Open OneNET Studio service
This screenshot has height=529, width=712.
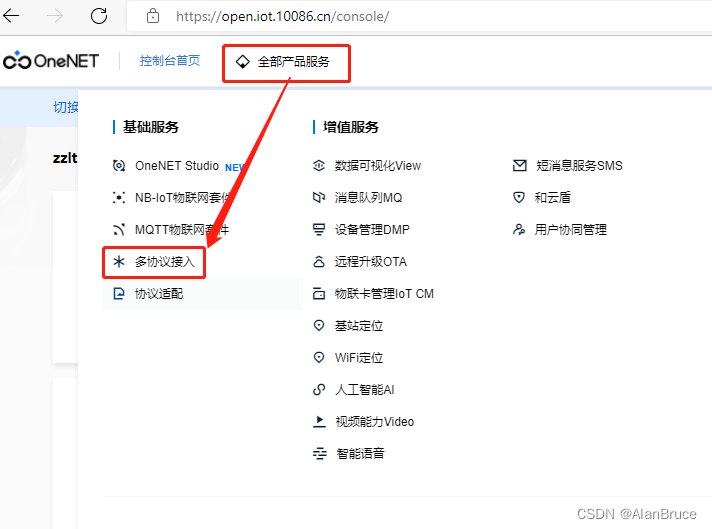tap(177, 166)
